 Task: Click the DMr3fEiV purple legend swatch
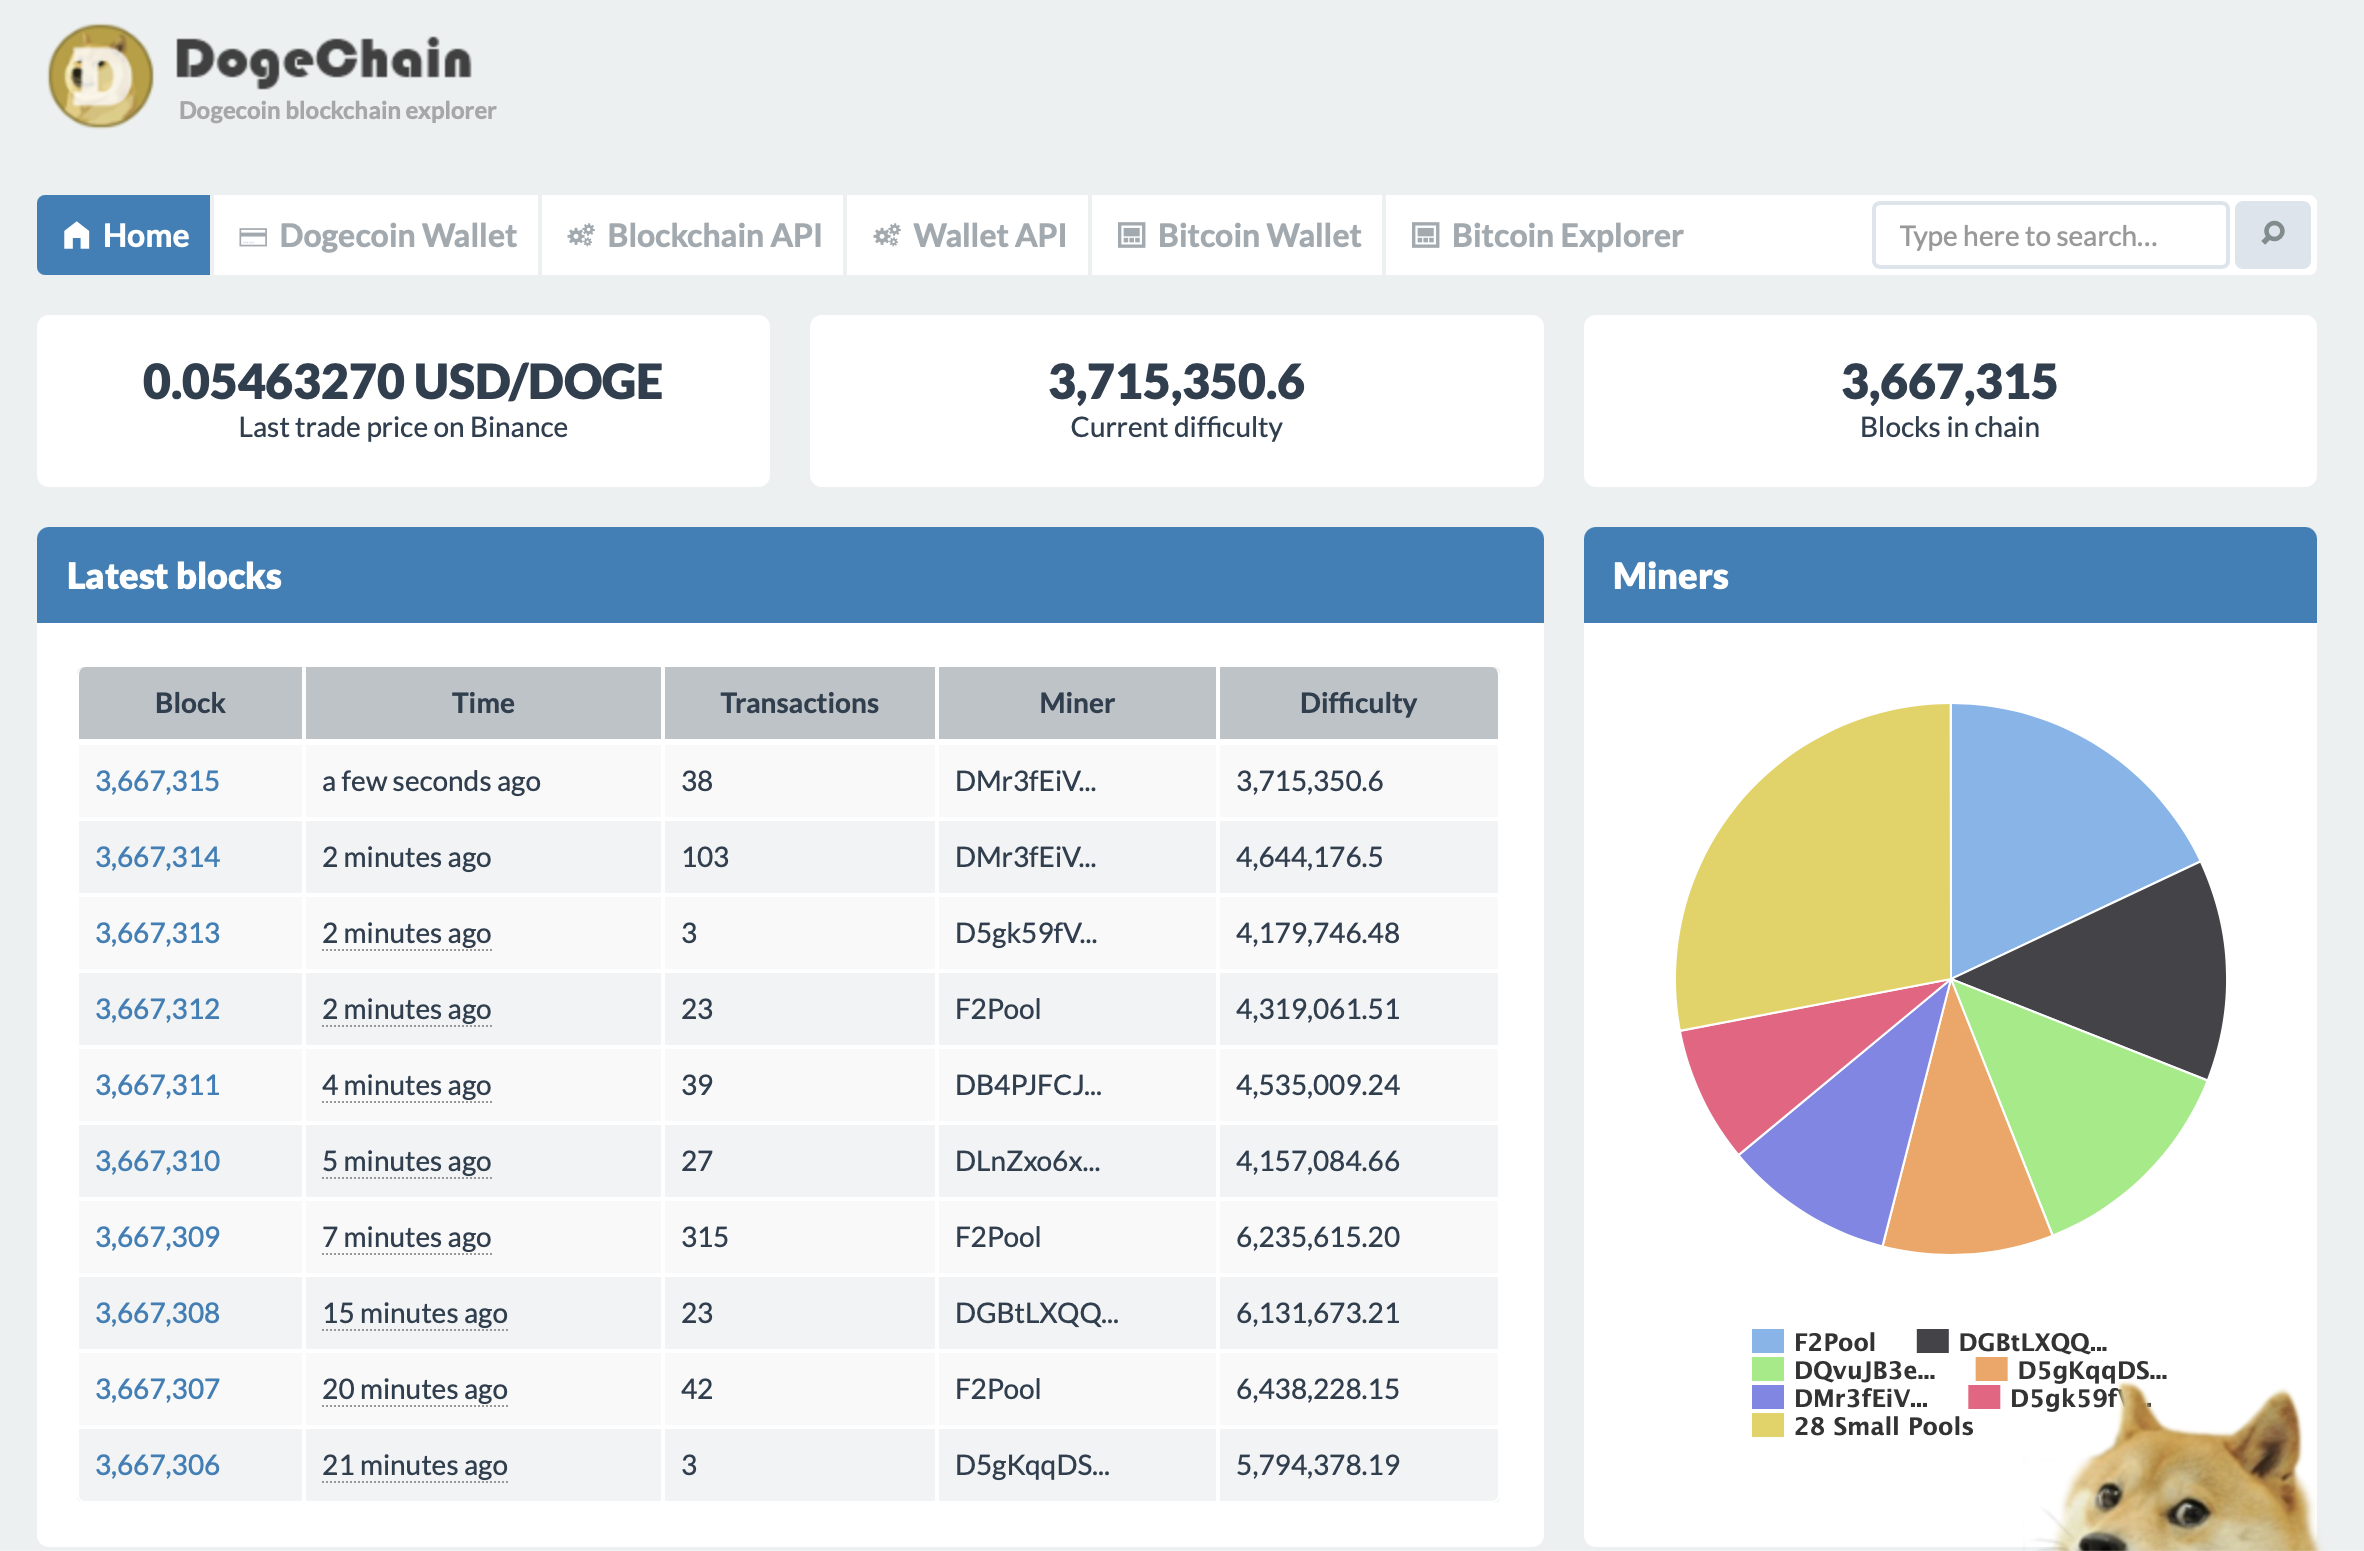point(1768,1397)
